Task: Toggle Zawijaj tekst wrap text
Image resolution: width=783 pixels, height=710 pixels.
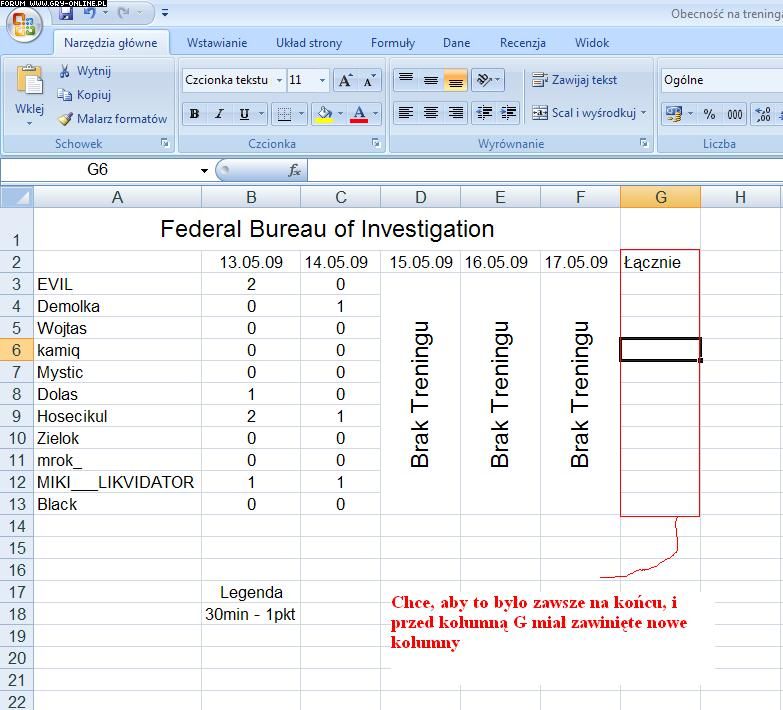Action: [x=574, y=80]
